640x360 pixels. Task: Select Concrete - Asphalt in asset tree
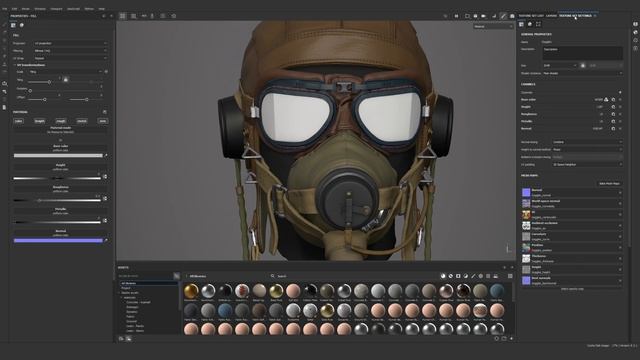click(138, 302)
